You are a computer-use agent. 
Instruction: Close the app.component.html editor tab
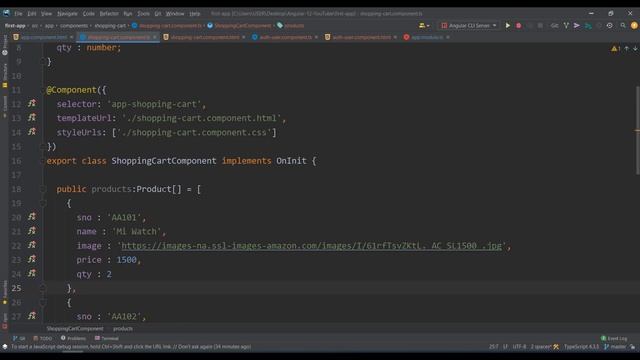click(x=71, y=37)
